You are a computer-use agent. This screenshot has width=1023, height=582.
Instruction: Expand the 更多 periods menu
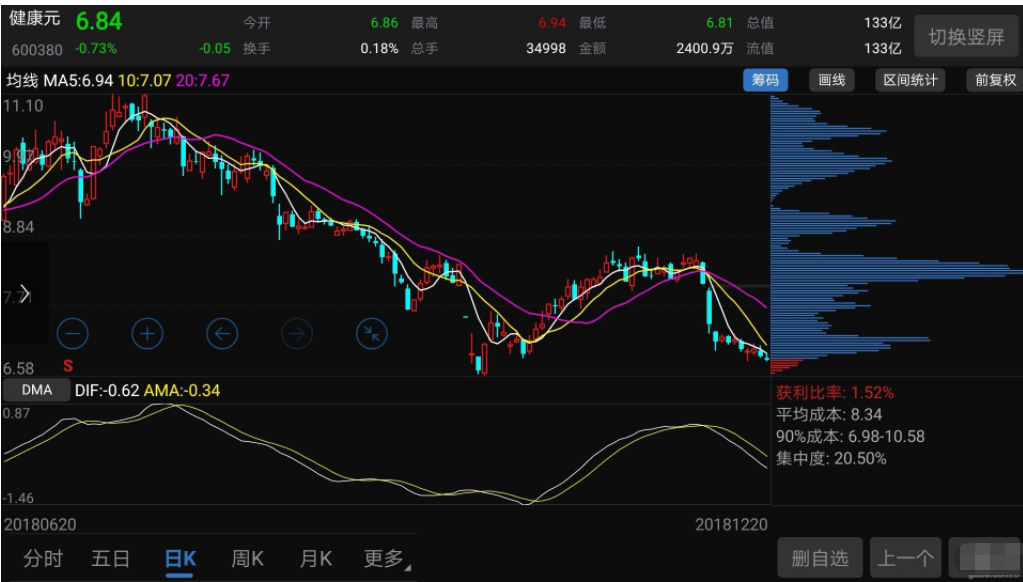point(386,559)
